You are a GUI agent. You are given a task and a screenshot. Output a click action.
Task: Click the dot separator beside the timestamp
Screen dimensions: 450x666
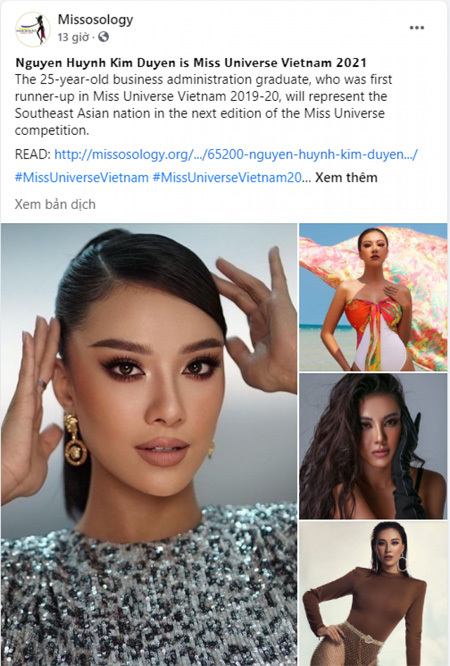point(93,38)
